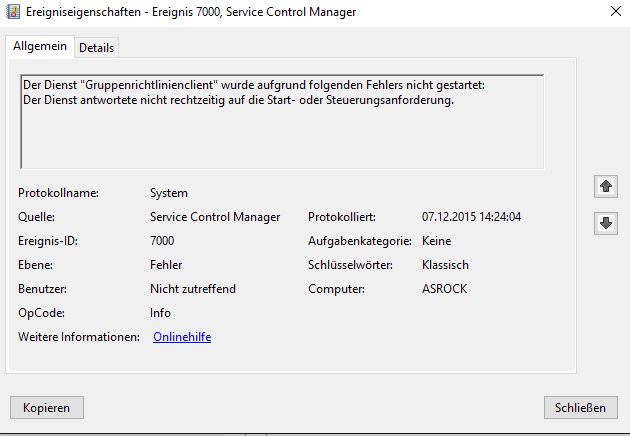The height and width of the screenshot is (436, 630).
Task: Click the Schließen button
Action: (581, 407)
